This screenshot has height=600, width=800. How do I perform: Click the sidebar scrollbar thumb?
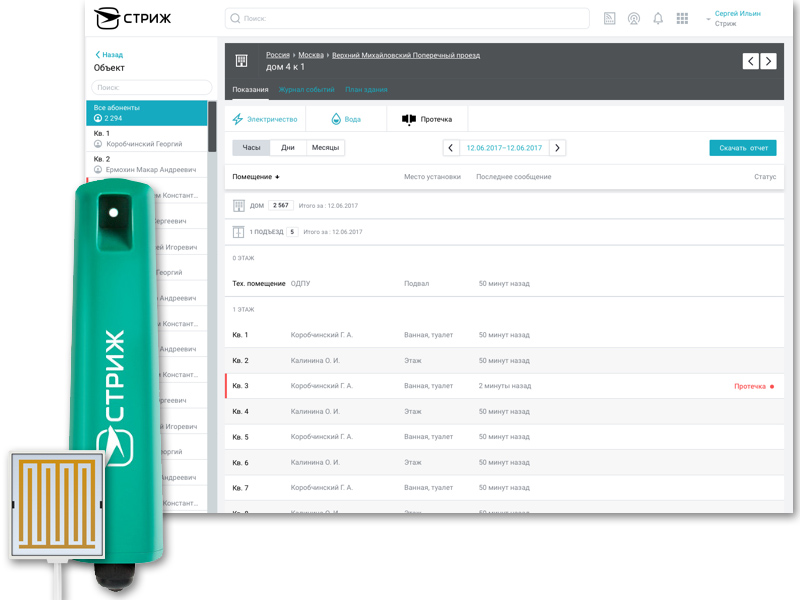tap(212, 126)
